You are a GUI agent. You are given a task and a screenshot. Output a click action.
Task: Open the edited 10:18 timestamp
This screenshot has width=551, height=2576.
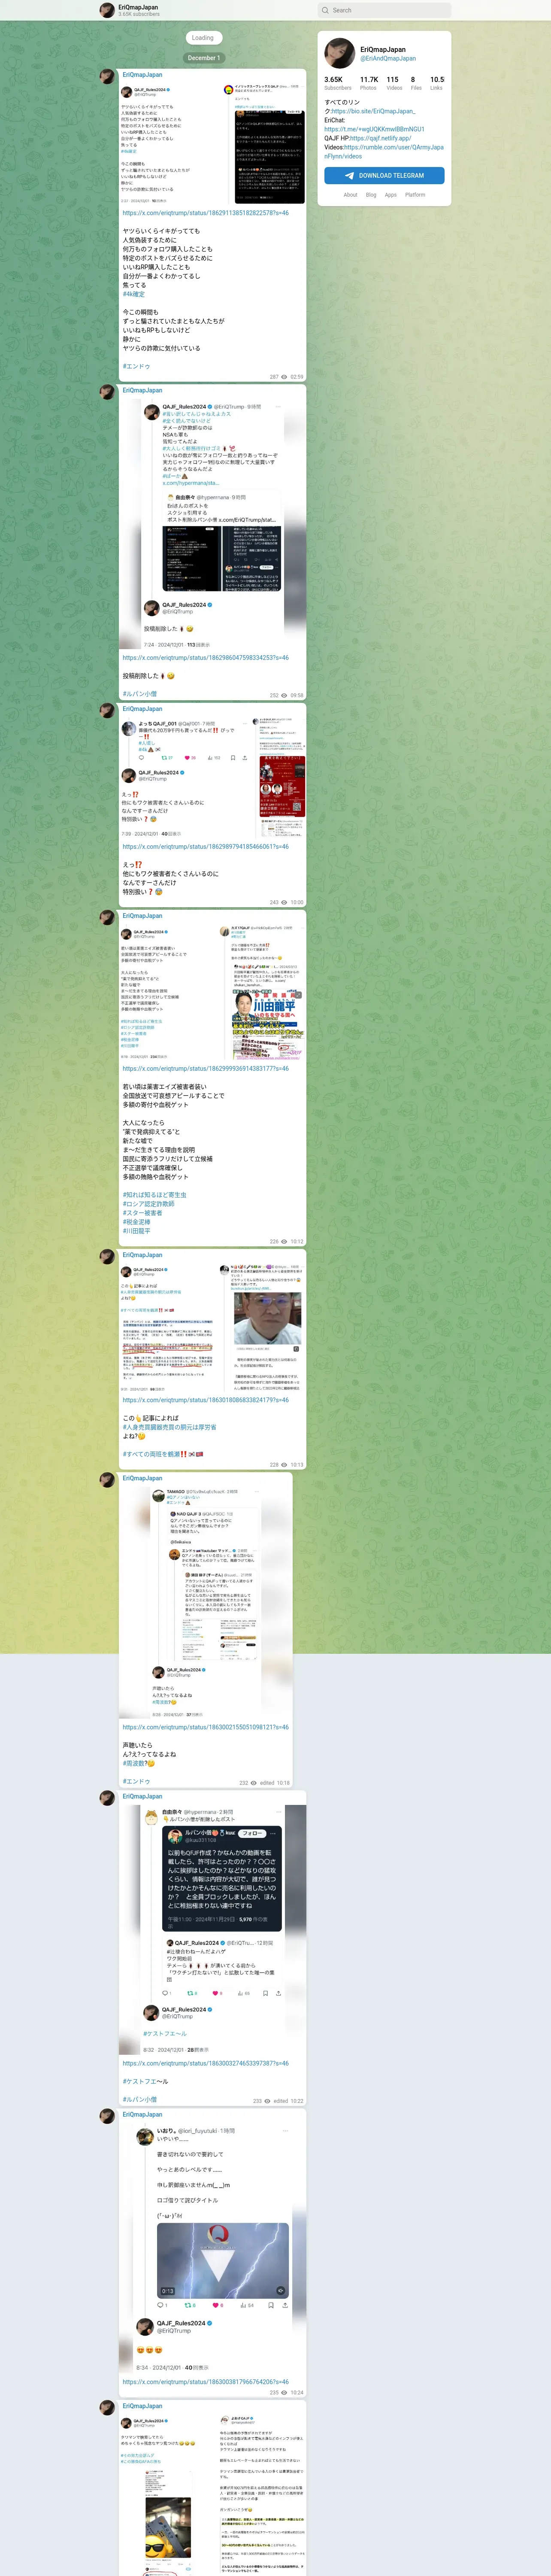[275, 1782]
